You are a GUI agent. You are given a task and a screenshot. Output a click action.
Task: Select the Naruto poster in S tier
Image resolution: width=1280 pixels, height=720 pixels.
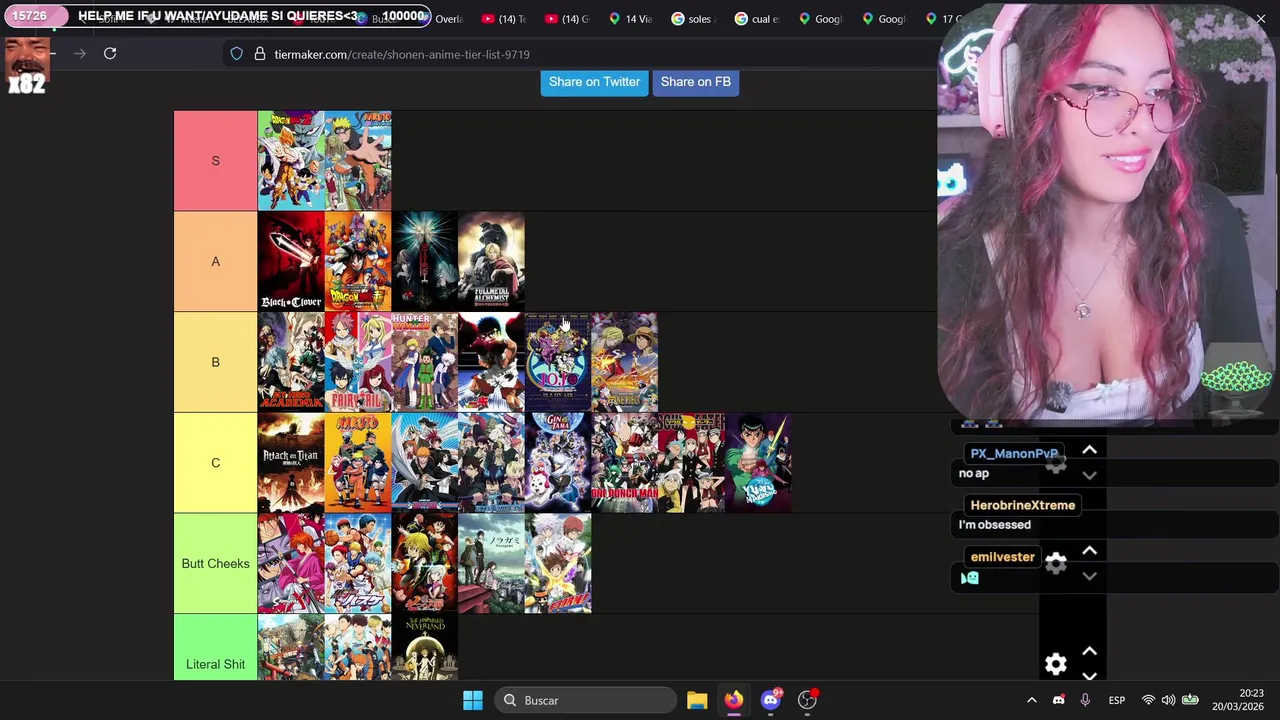tap(358, 161)
